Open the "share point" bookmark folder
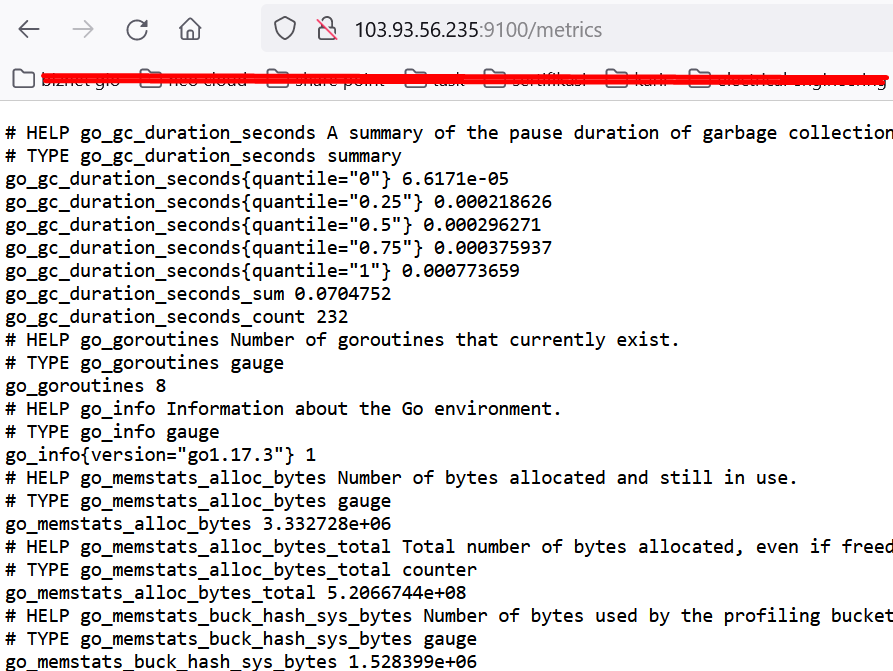Image resolution: width=893 pixels, height=671 pixels. (325, 80)
